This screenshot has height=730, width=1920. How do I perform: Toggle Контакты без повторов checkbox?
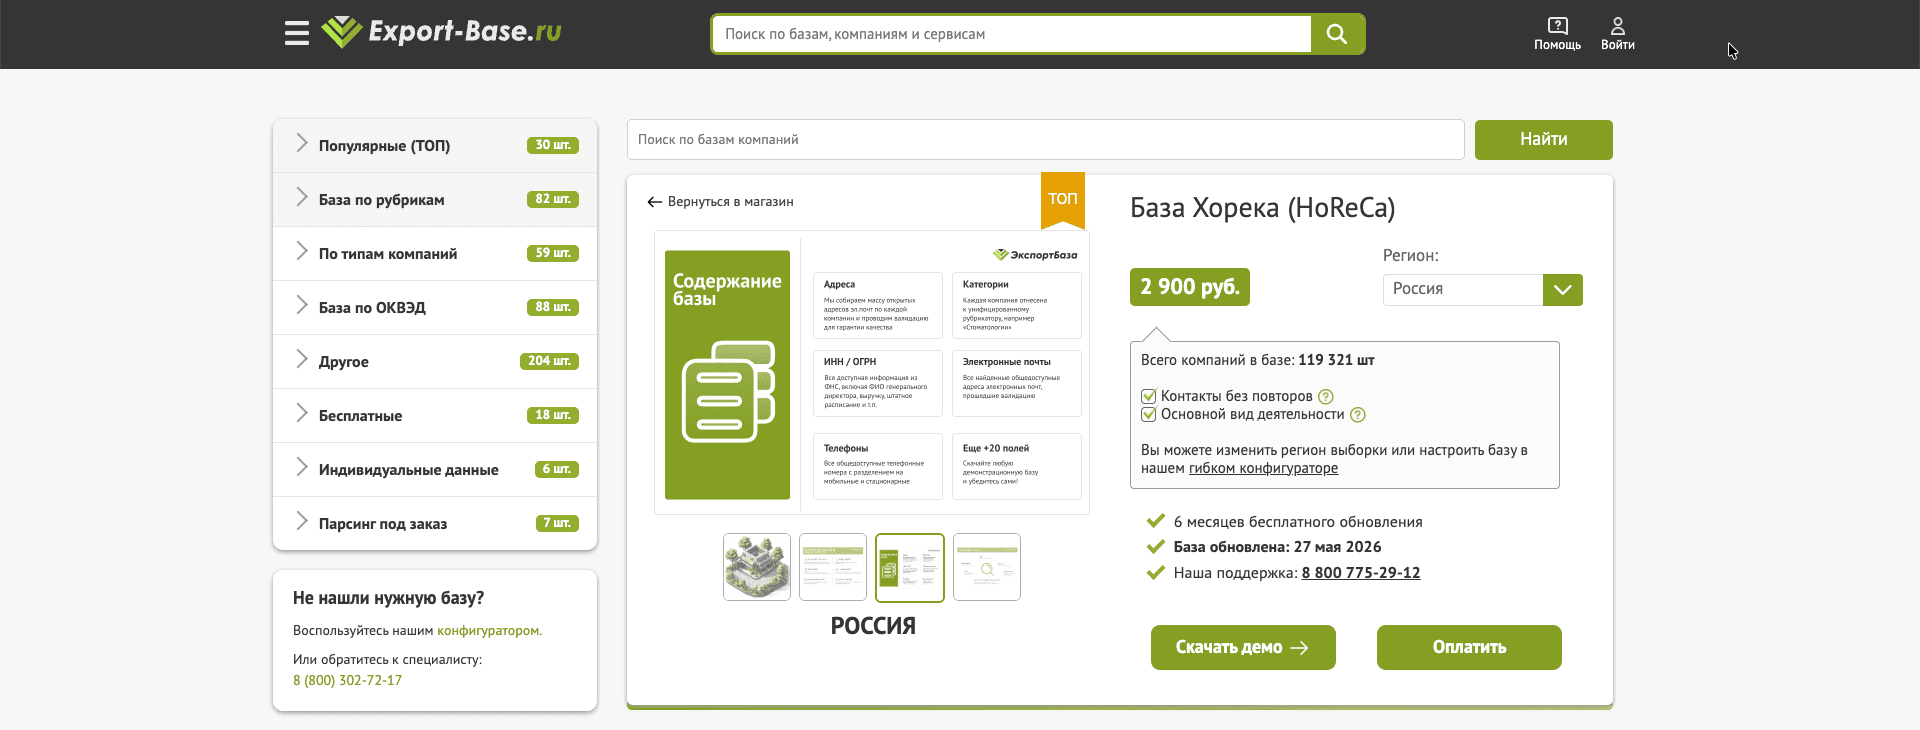tap(1149, 397)
